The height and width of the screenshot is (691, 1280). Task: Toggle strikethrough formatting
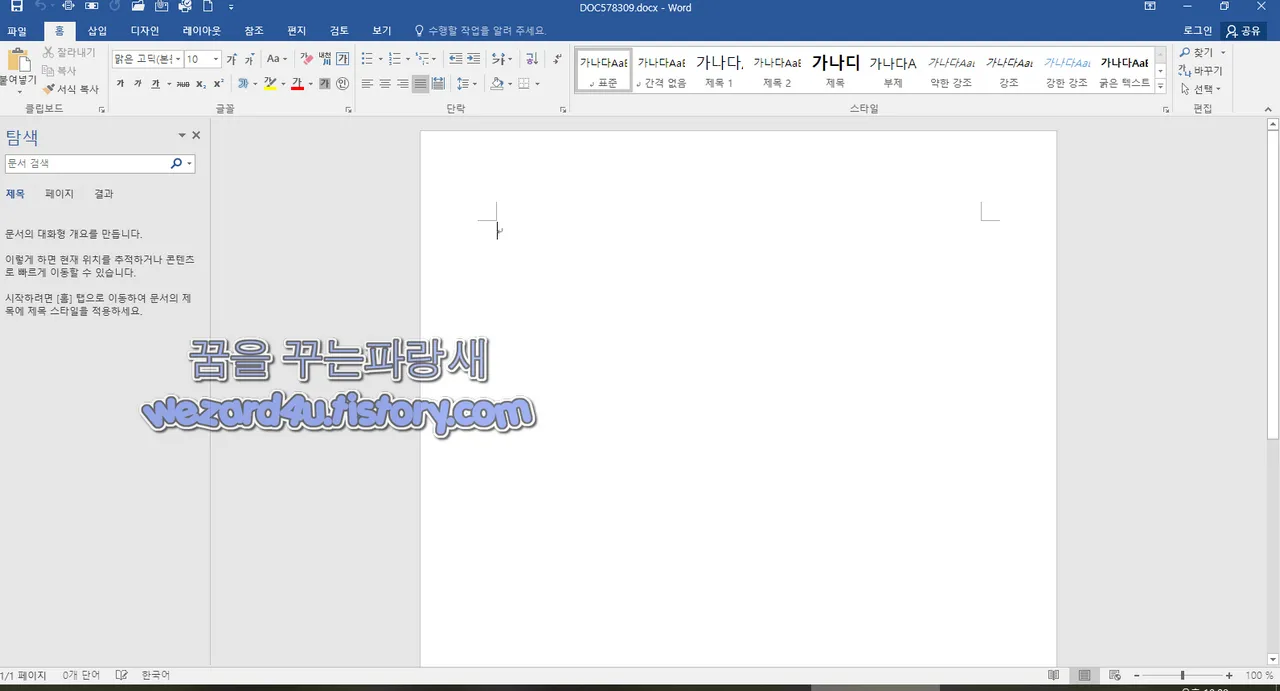point(183,84)
